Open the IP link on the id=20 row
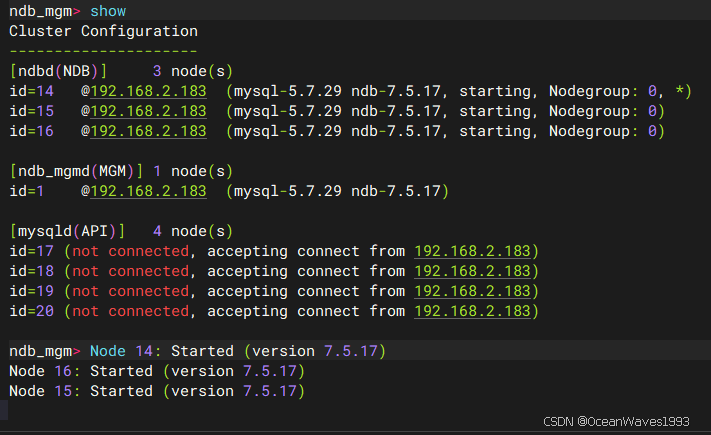711x435 pixels. 472,311
